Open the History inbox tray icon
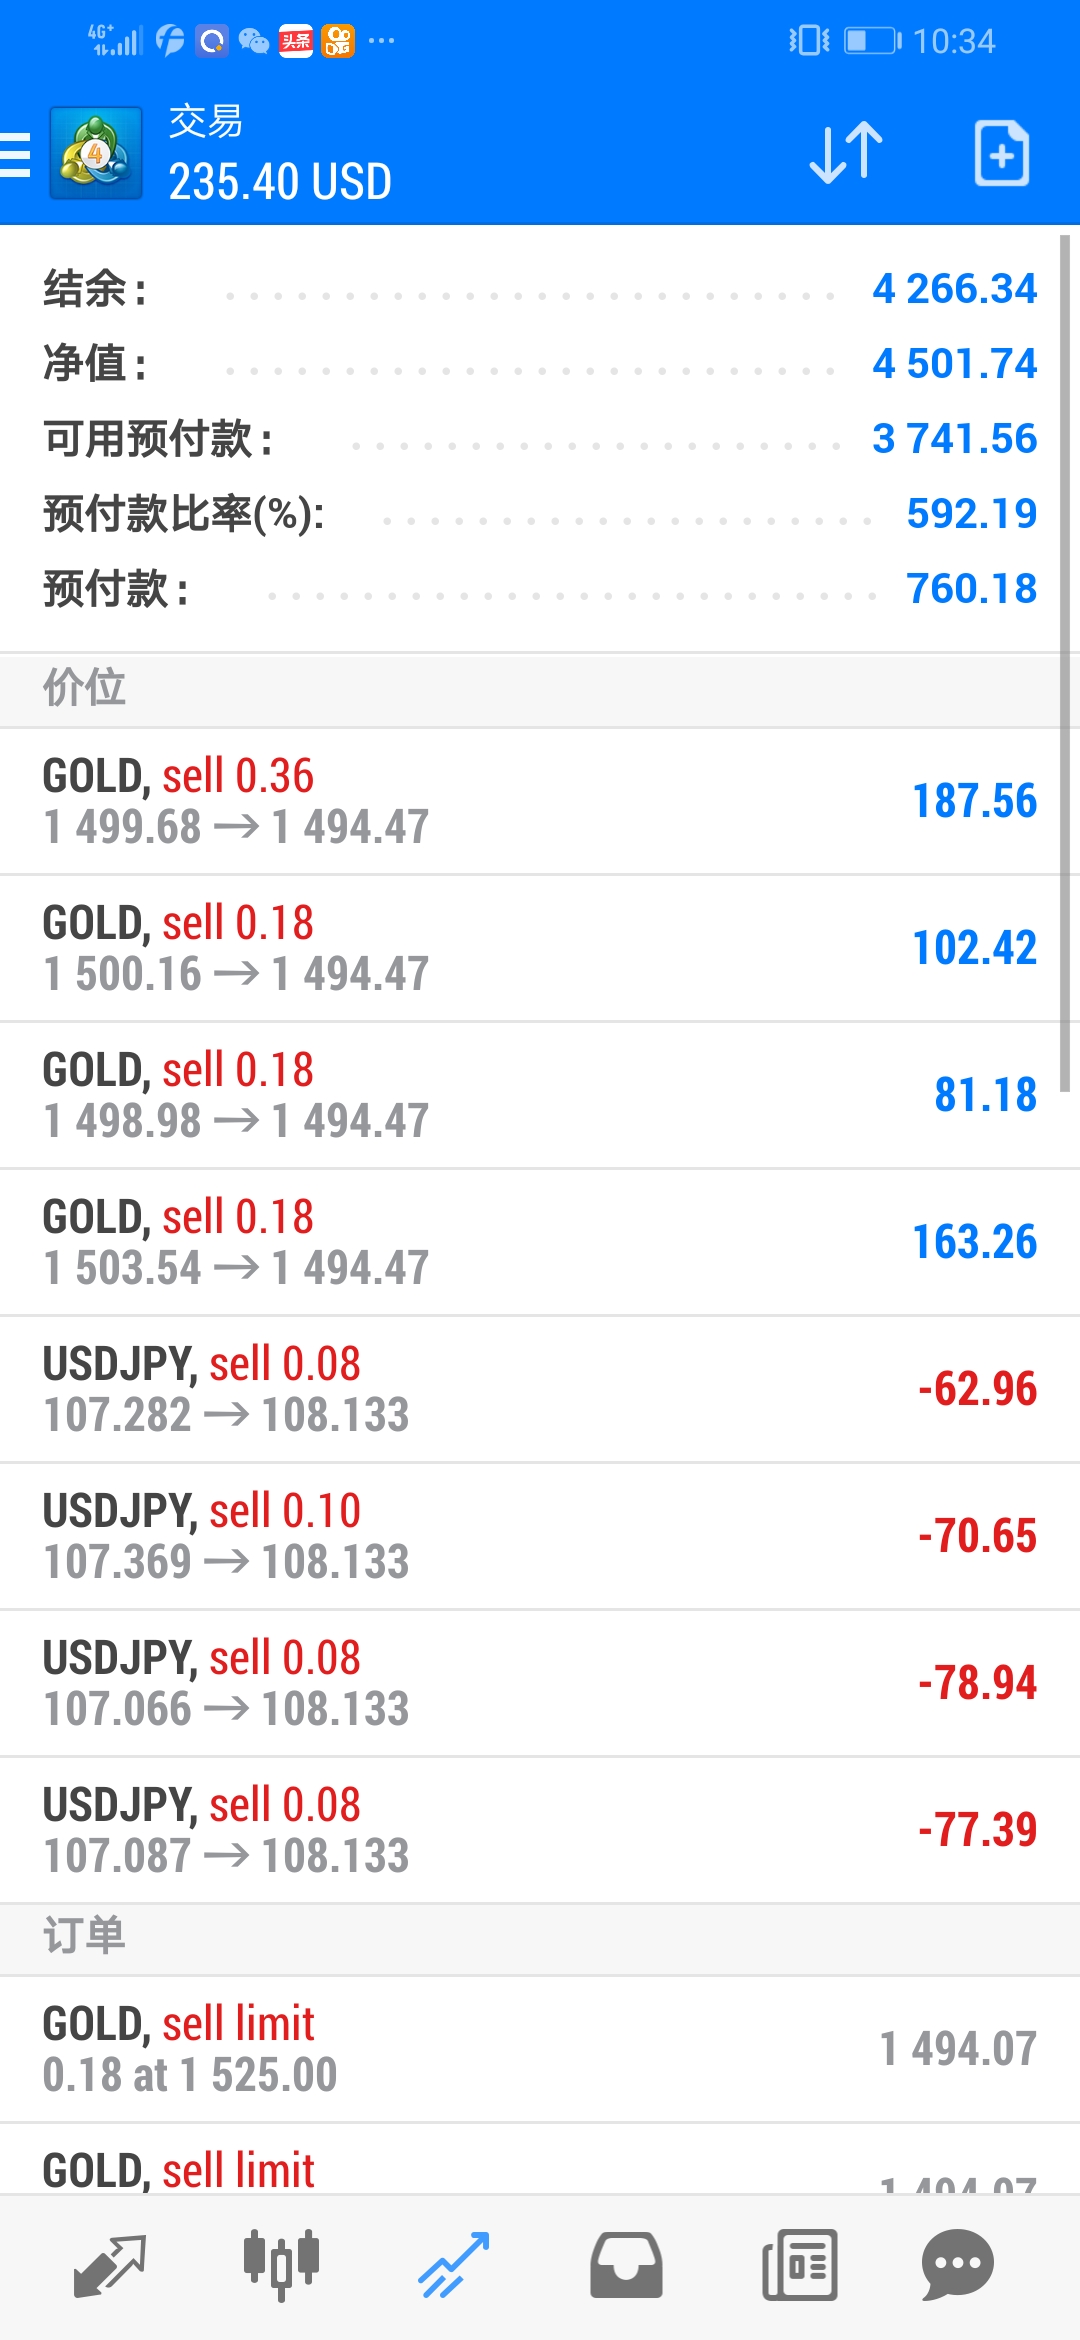The height and width of the screenshot is (2340, 1080). click(x=626, y=2265)
